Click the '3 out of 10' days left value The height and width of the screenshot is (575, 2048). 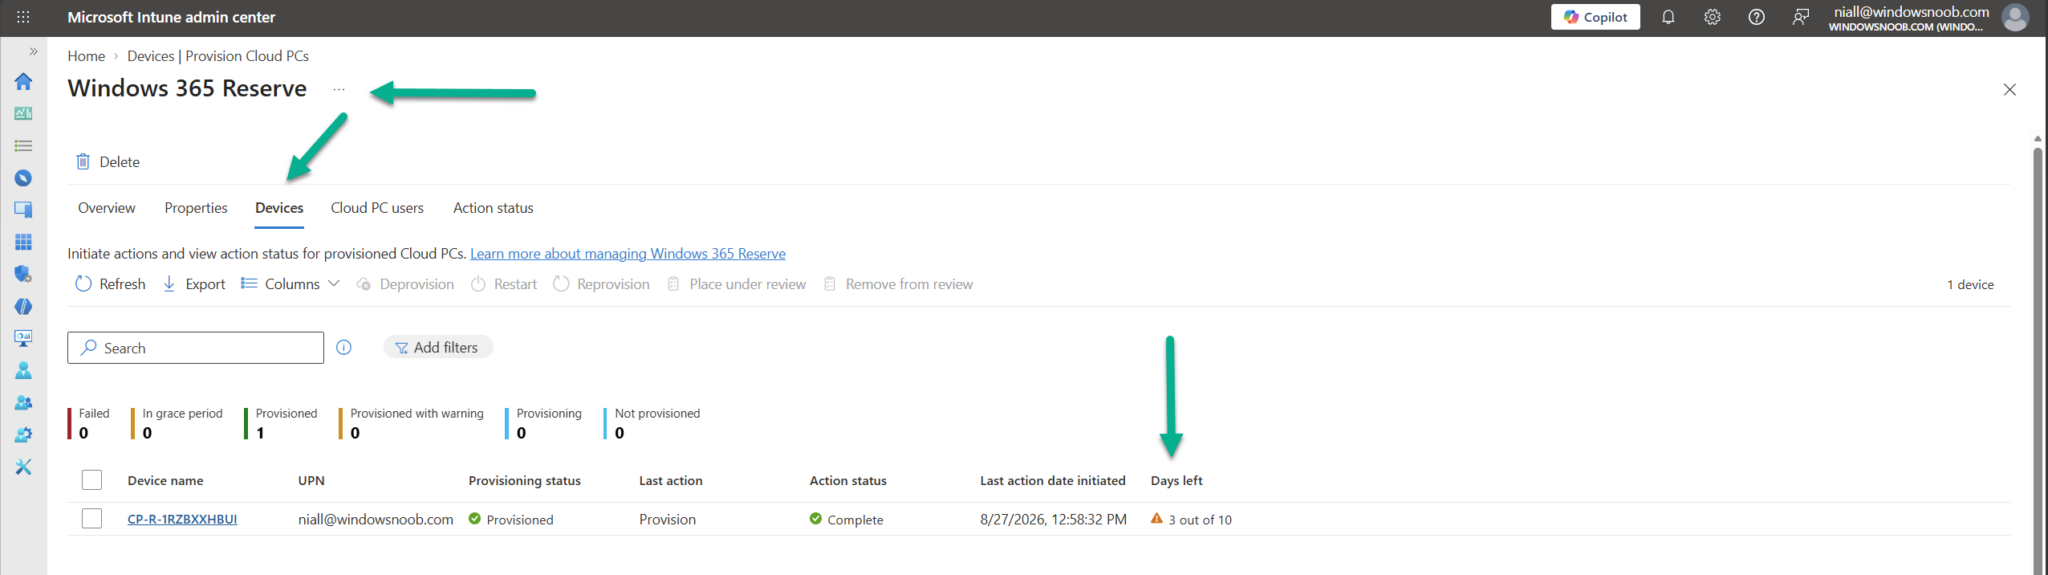coord(1199,520)
